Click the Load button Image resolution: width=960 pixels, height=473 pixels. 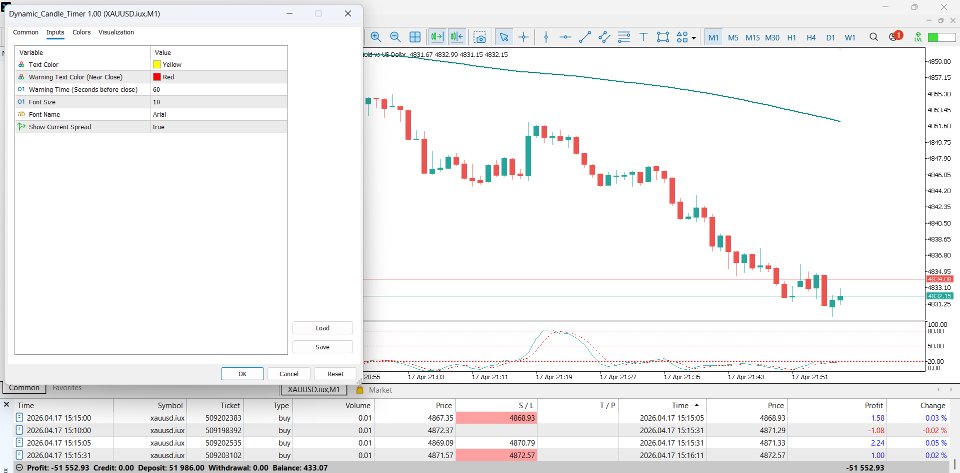pyautogui.click(x=322, y=328)
